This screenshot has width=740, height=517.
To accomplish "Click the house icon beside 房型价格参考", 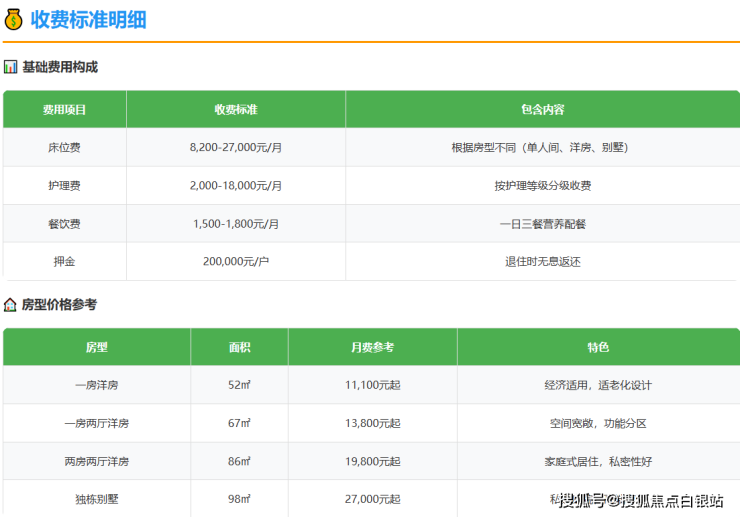I will click(x=10, y=305).
